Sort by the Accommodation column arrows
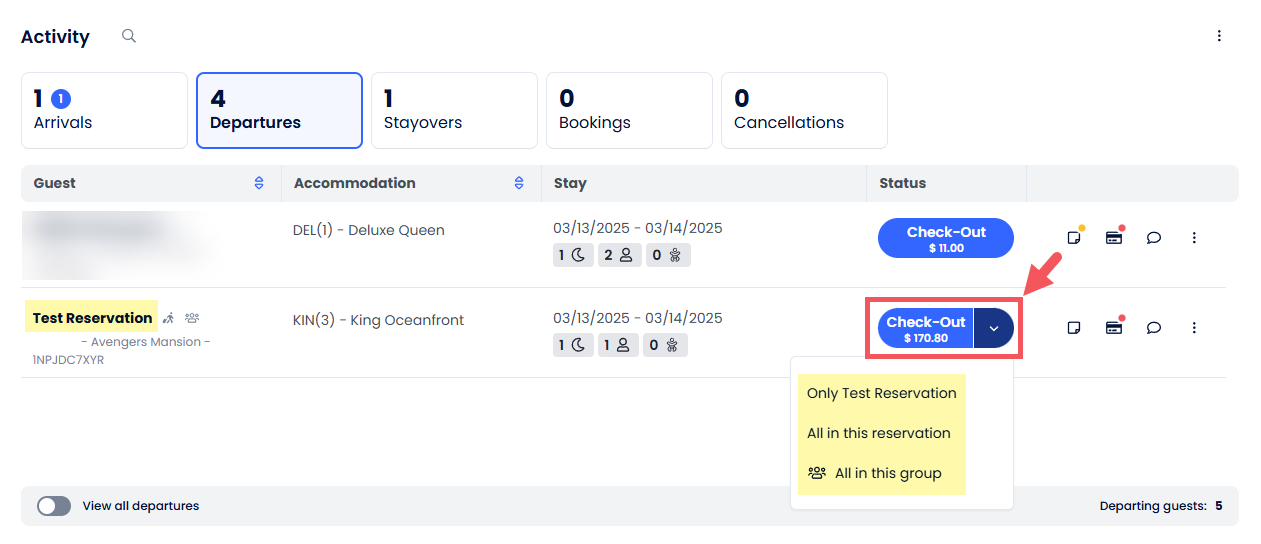Viewport: 1261px width, 544px height. point(519,183)
